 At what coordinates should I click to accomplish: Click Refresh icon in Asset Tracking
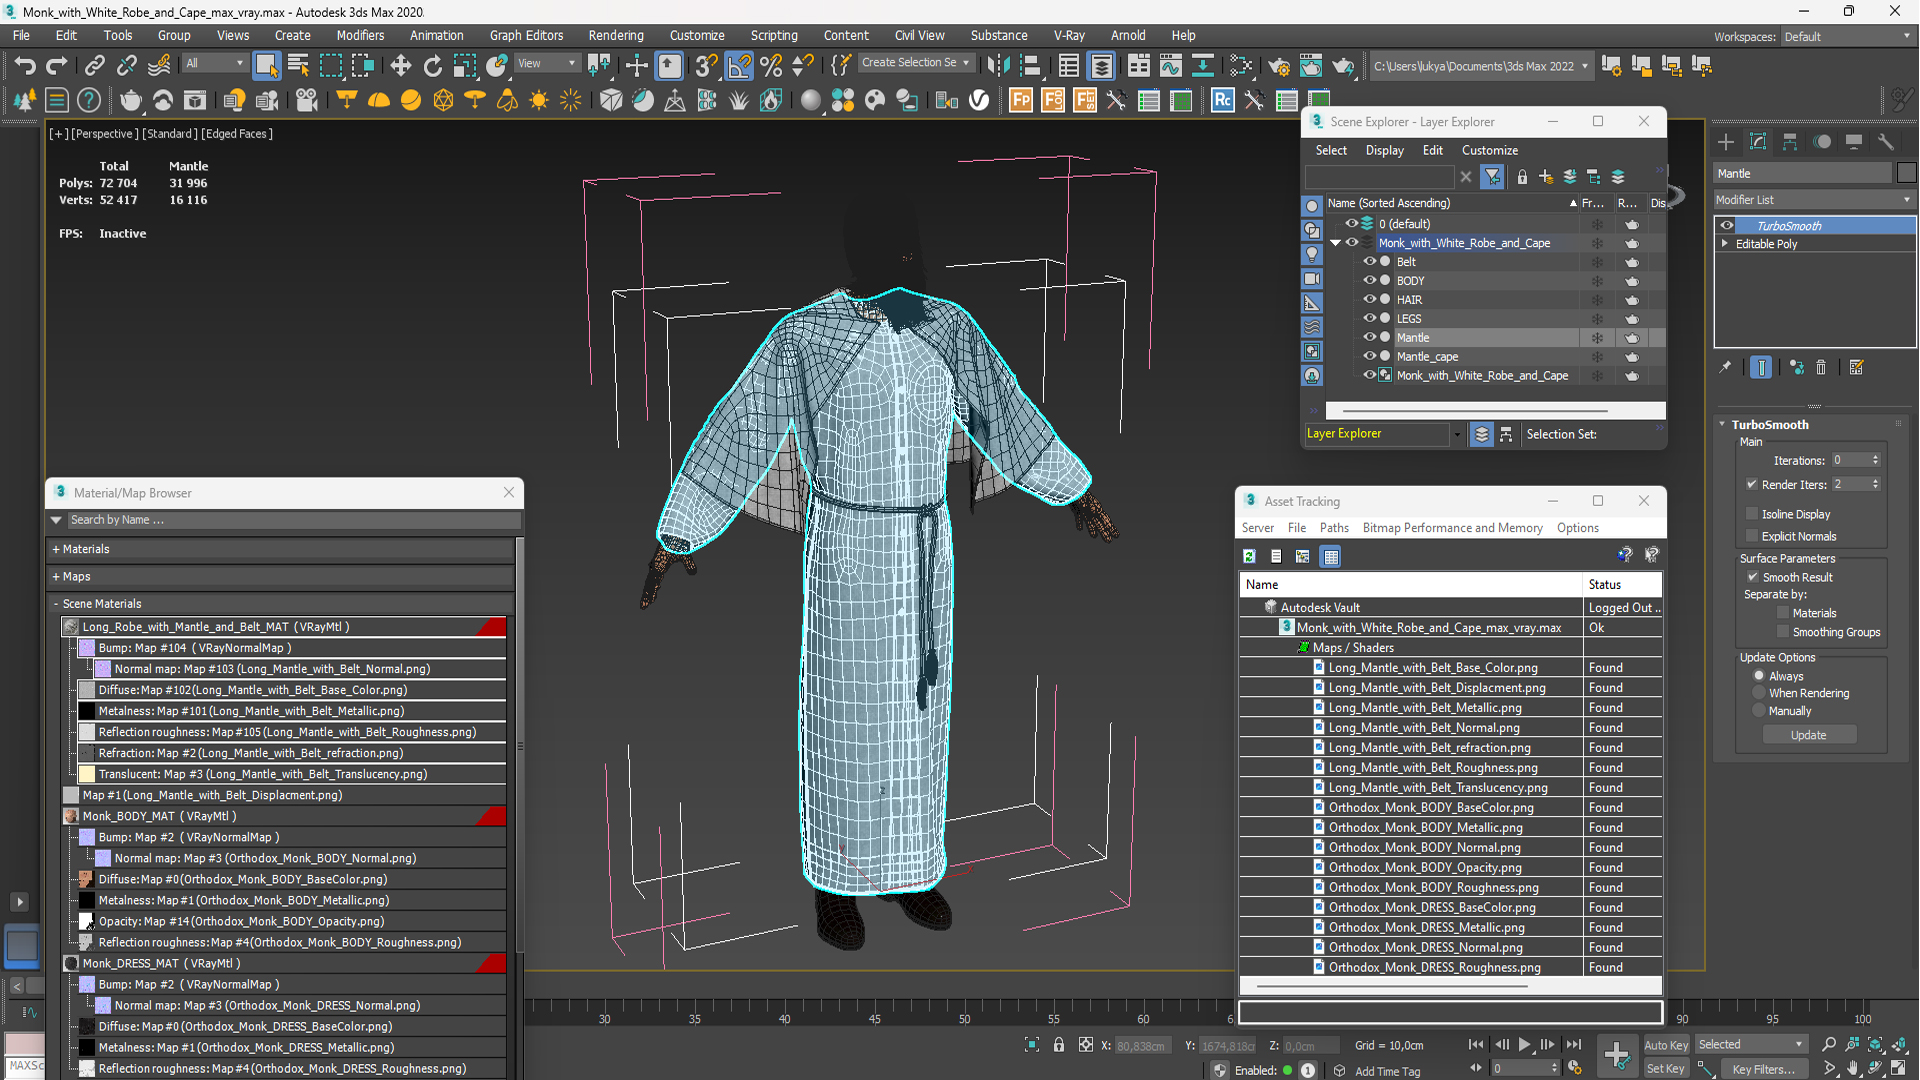point(1249,556)
